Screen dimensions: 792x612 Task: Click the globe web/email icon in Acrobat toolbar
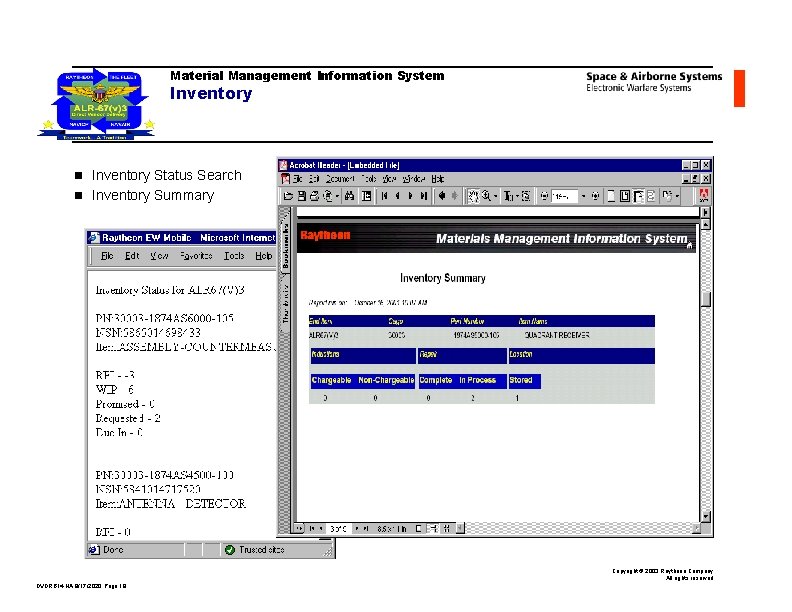point(328,196)
